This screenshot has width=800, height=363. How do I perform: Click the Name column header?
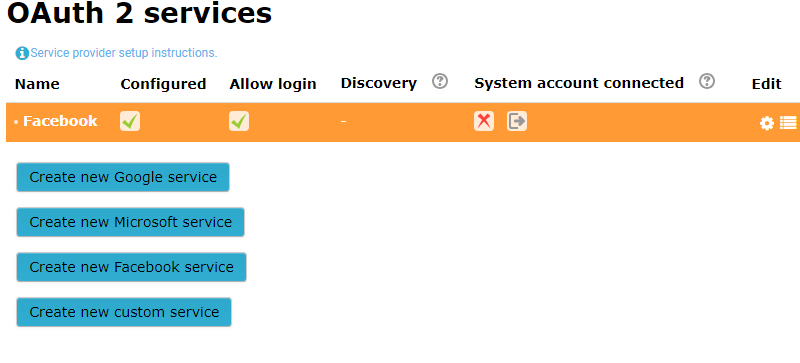point(37,84)
